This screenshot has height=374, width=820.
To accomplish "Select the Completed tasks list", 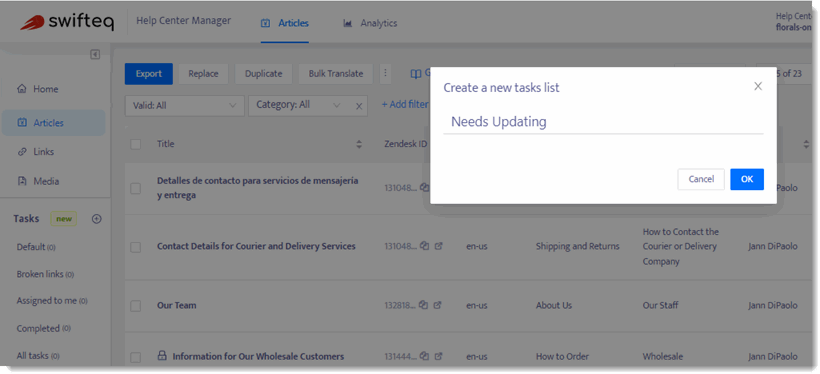I will click(43, 328).
